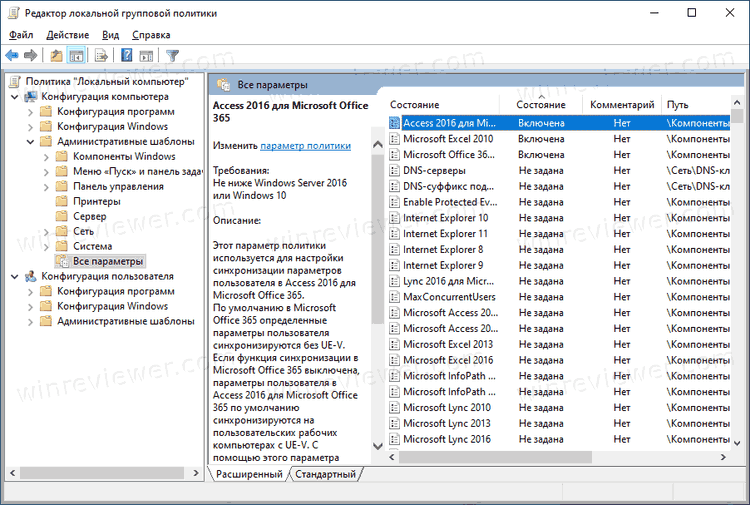The width and height of the screenshot is (750, 505).
Task: Sort by the second Состояние status column header
Action: pyautogui.click(x=541, y=105)
